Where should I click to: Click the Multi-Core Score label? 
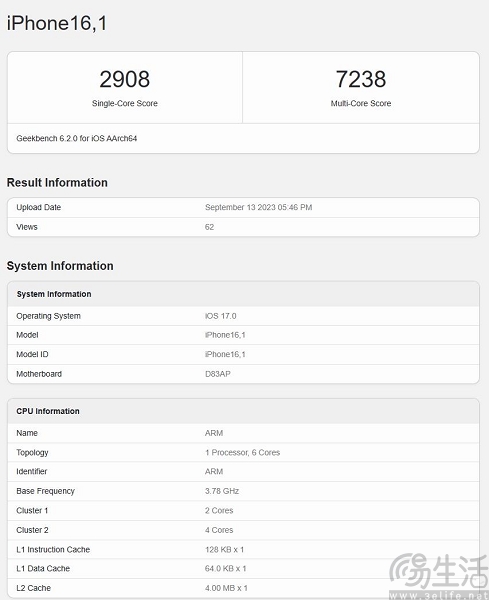tap(361, 103)
